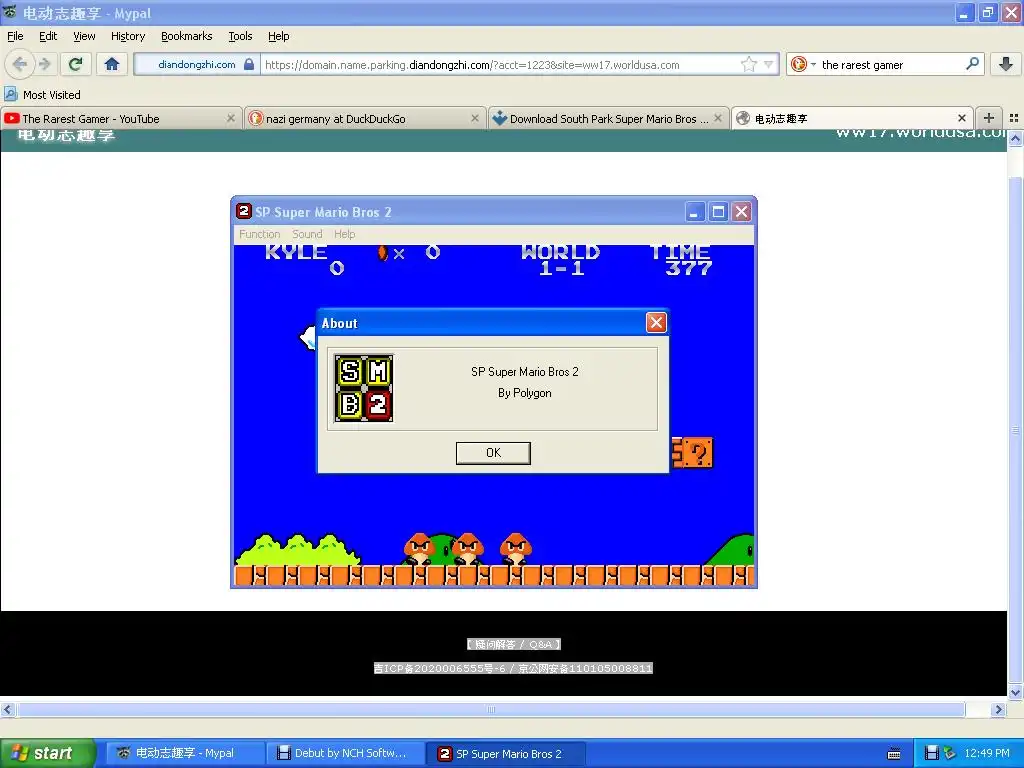1024x768 pixels.
Task: Click the system clock showing 12:49 PM
Action: pos(987,753)
